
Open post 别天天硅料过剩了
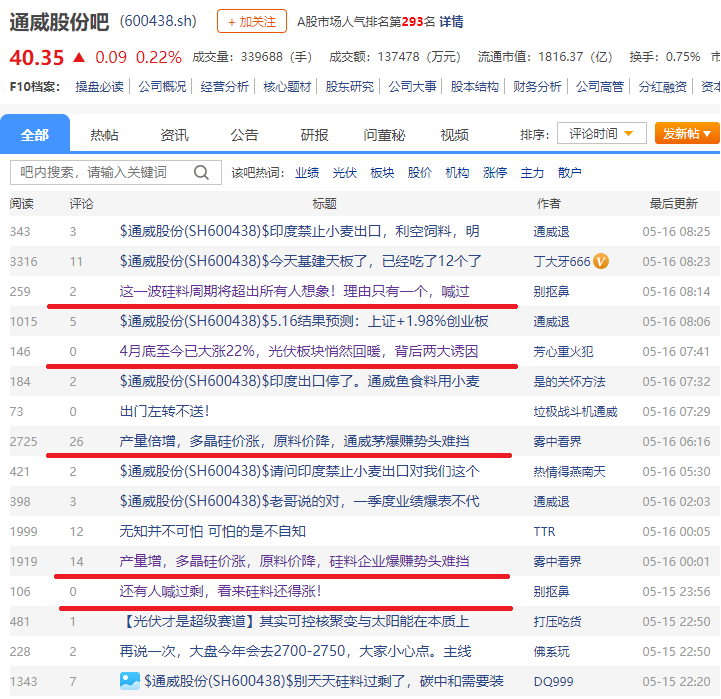tap(324, 681)
